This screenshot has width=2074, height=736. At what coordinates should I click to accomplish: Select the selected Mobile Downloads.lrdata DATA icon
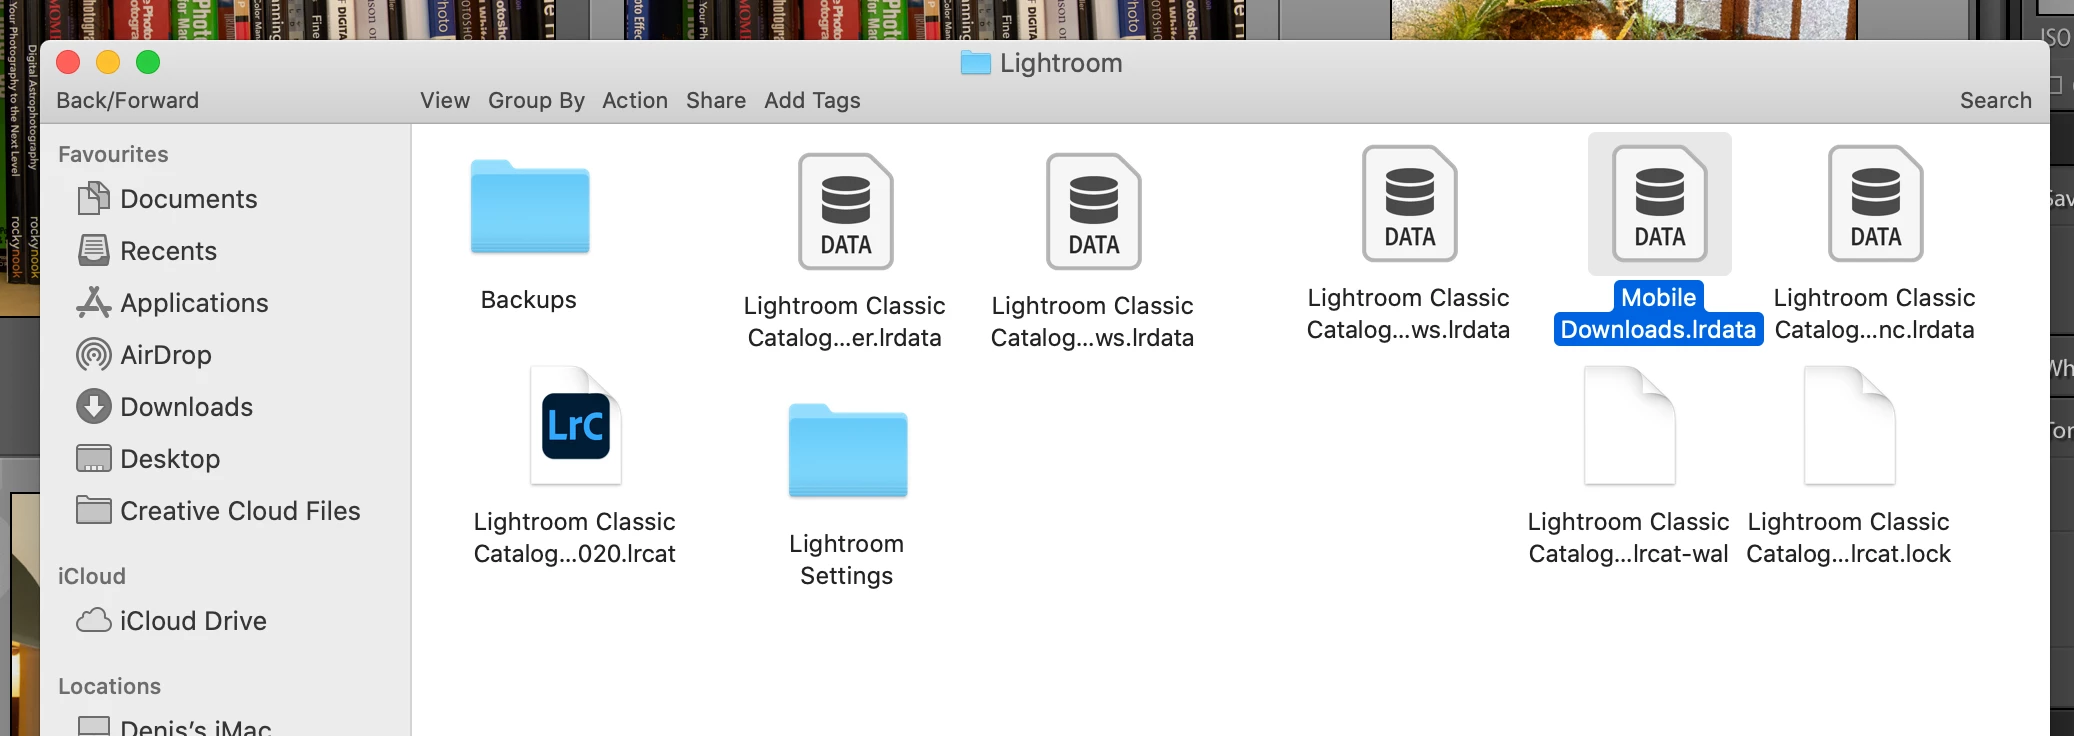pyautogui.click(x=1660, y=203)
